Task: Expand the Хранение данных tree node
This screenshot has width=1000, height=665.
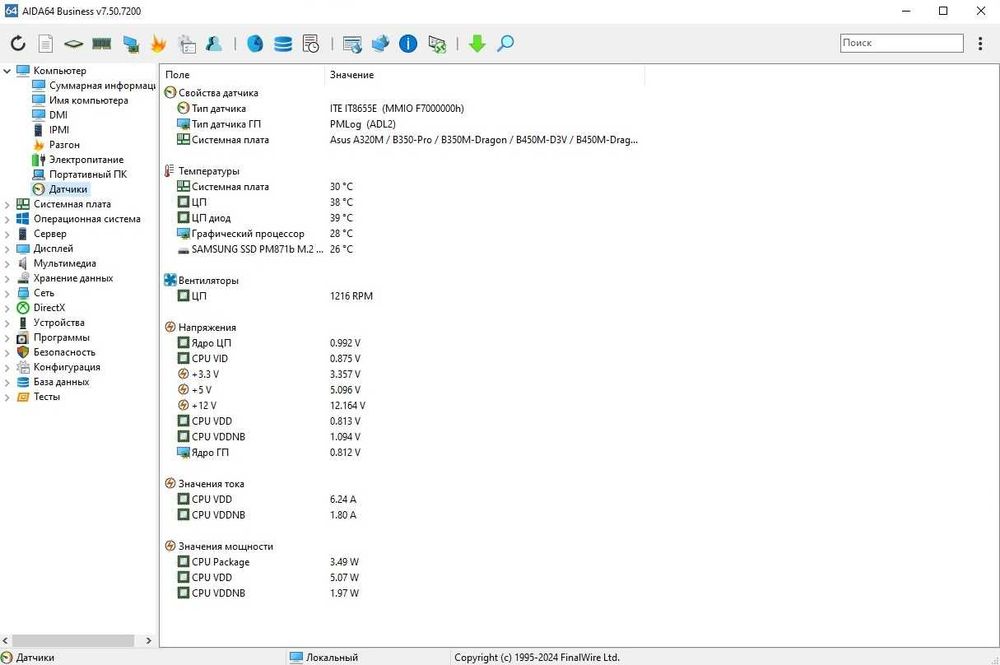Action: tap(7, 279)
